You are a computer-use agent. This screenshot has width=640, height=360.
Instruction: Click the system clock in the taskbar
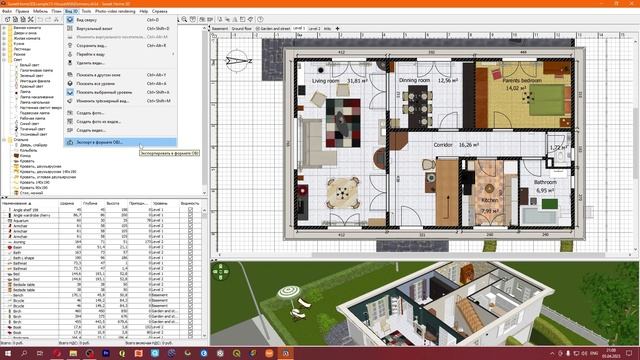pyautogui.click(x=611, y=353)
